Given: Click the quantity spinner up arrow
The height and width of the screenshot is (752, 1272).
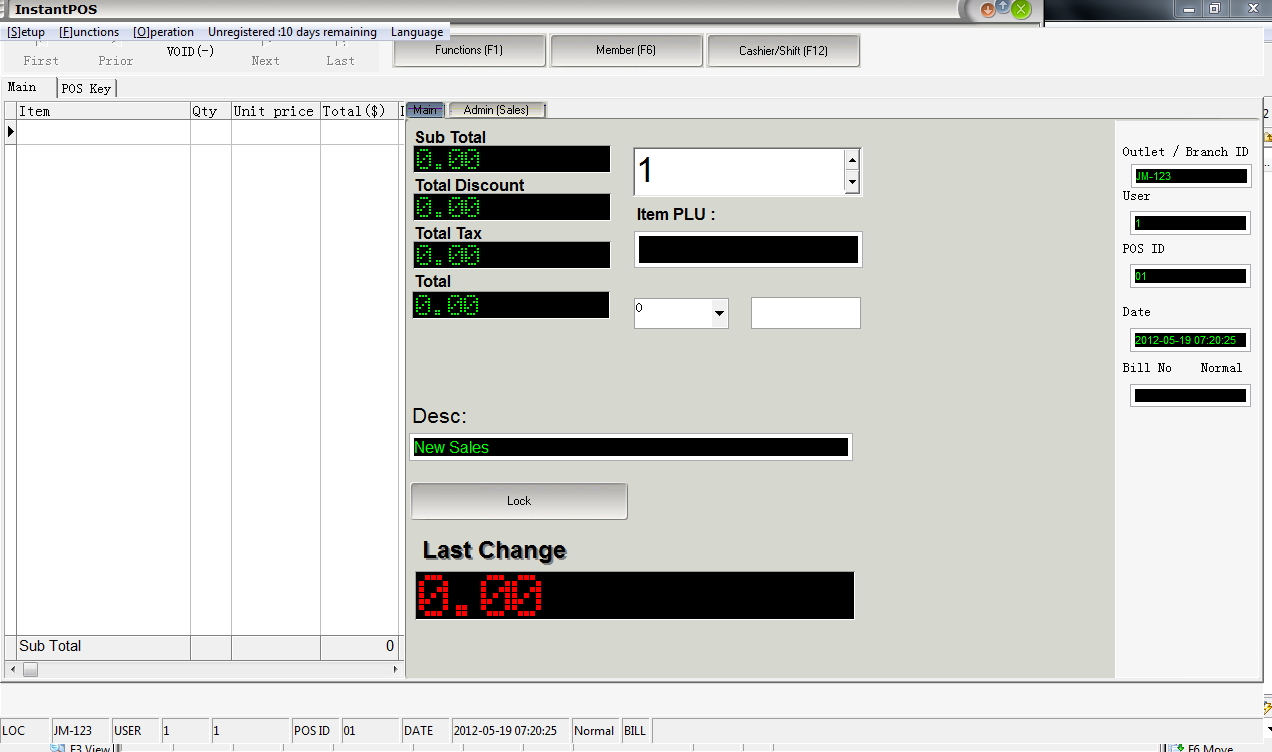Looking at the screenshot, I should (x=851, y=159).
